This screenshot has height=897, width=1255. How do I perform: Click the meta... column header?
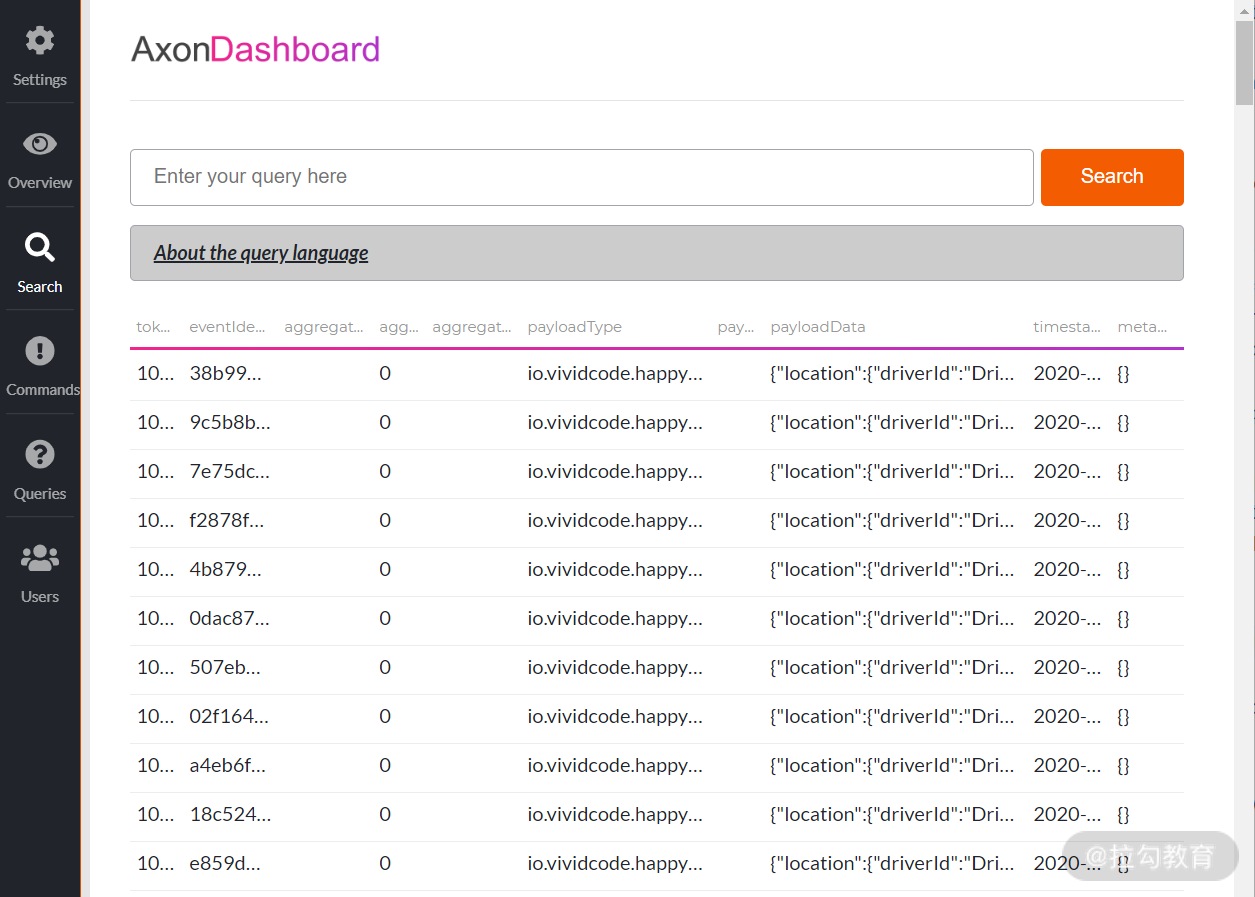1142,327
